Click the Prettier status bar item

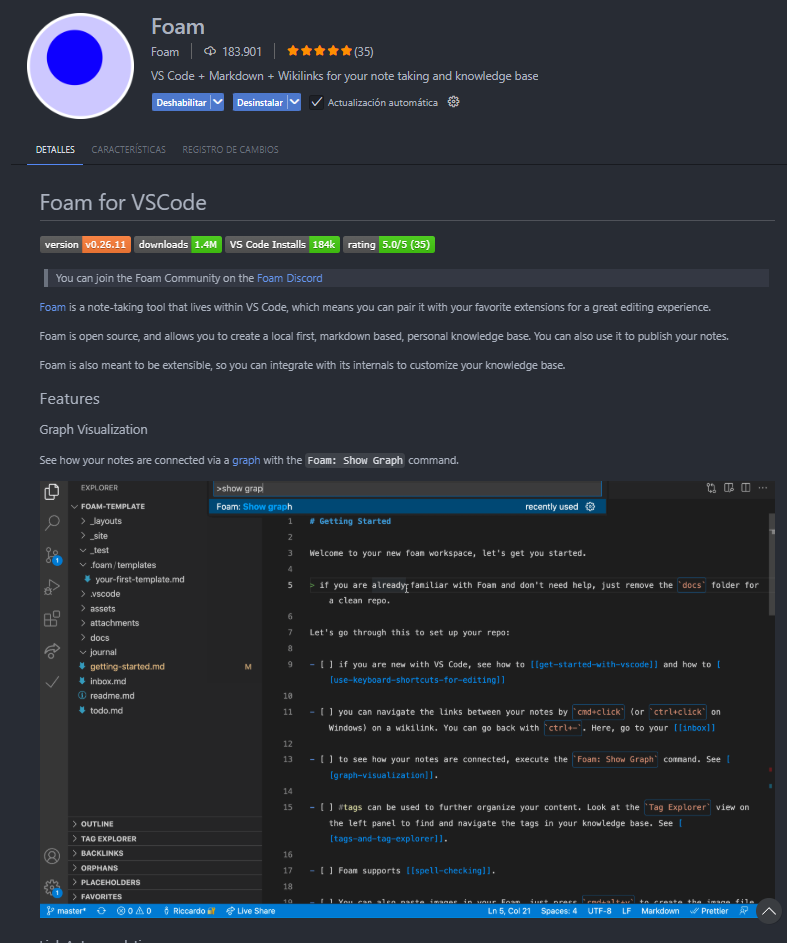709,911
